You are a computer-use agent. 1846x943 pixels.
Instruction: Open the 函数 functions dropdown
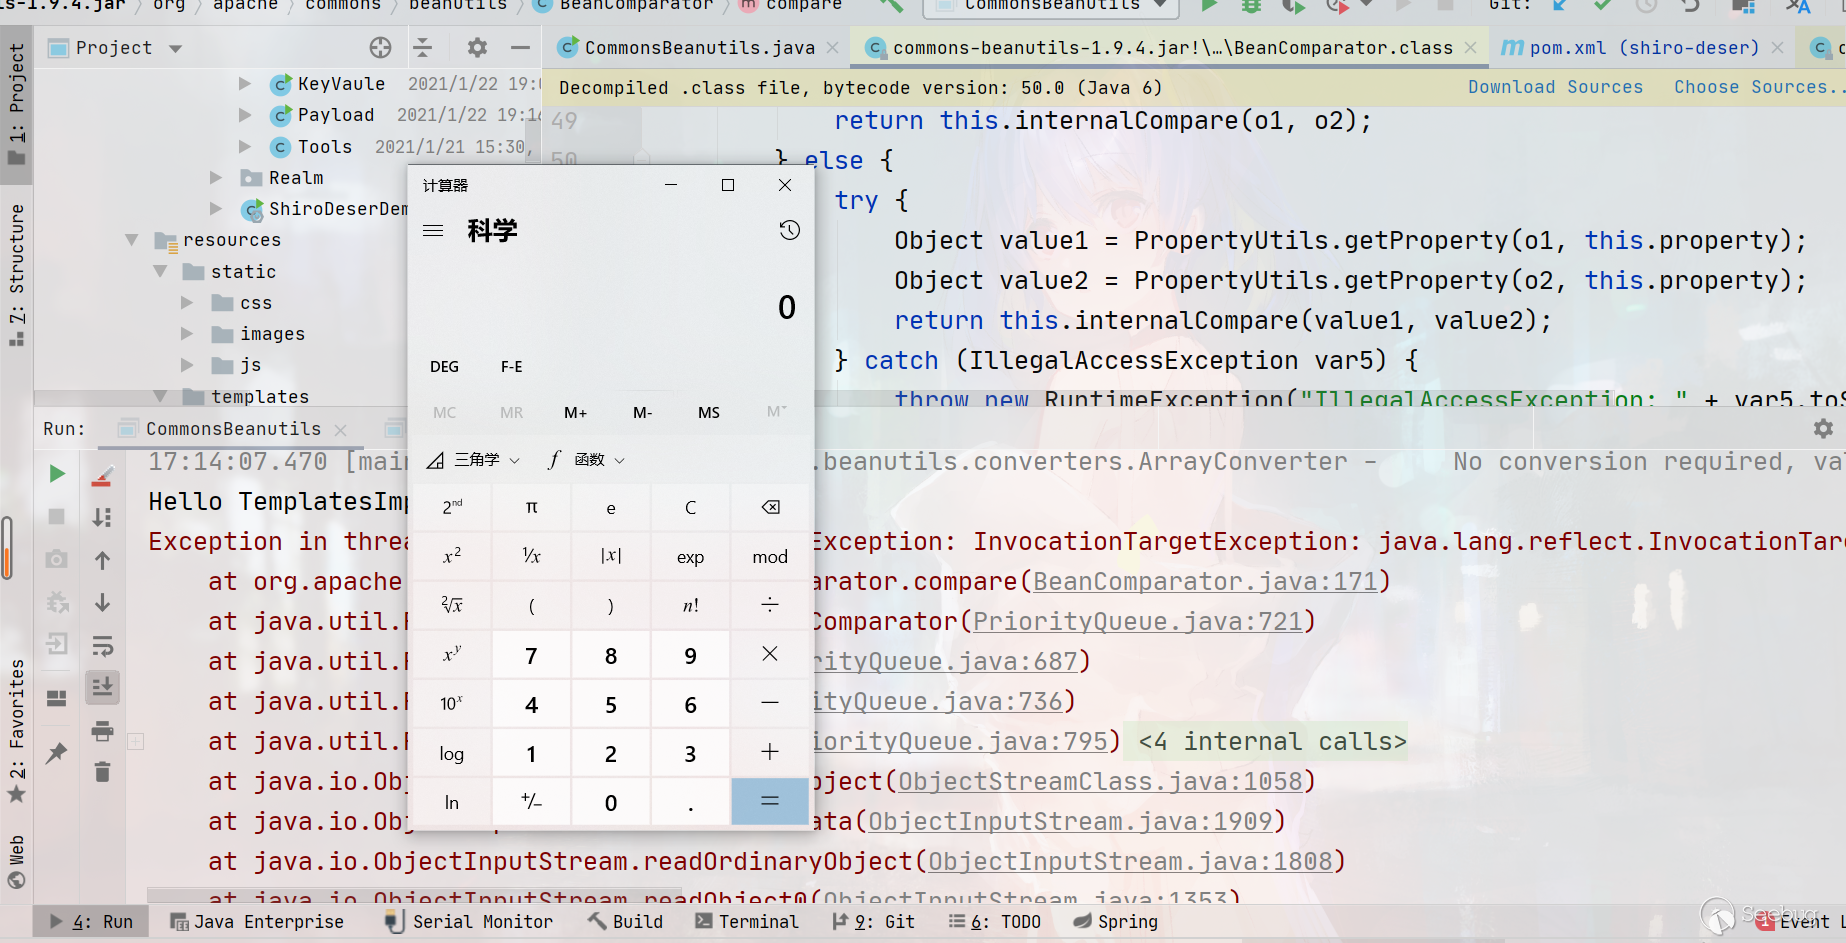click(587, 459)
